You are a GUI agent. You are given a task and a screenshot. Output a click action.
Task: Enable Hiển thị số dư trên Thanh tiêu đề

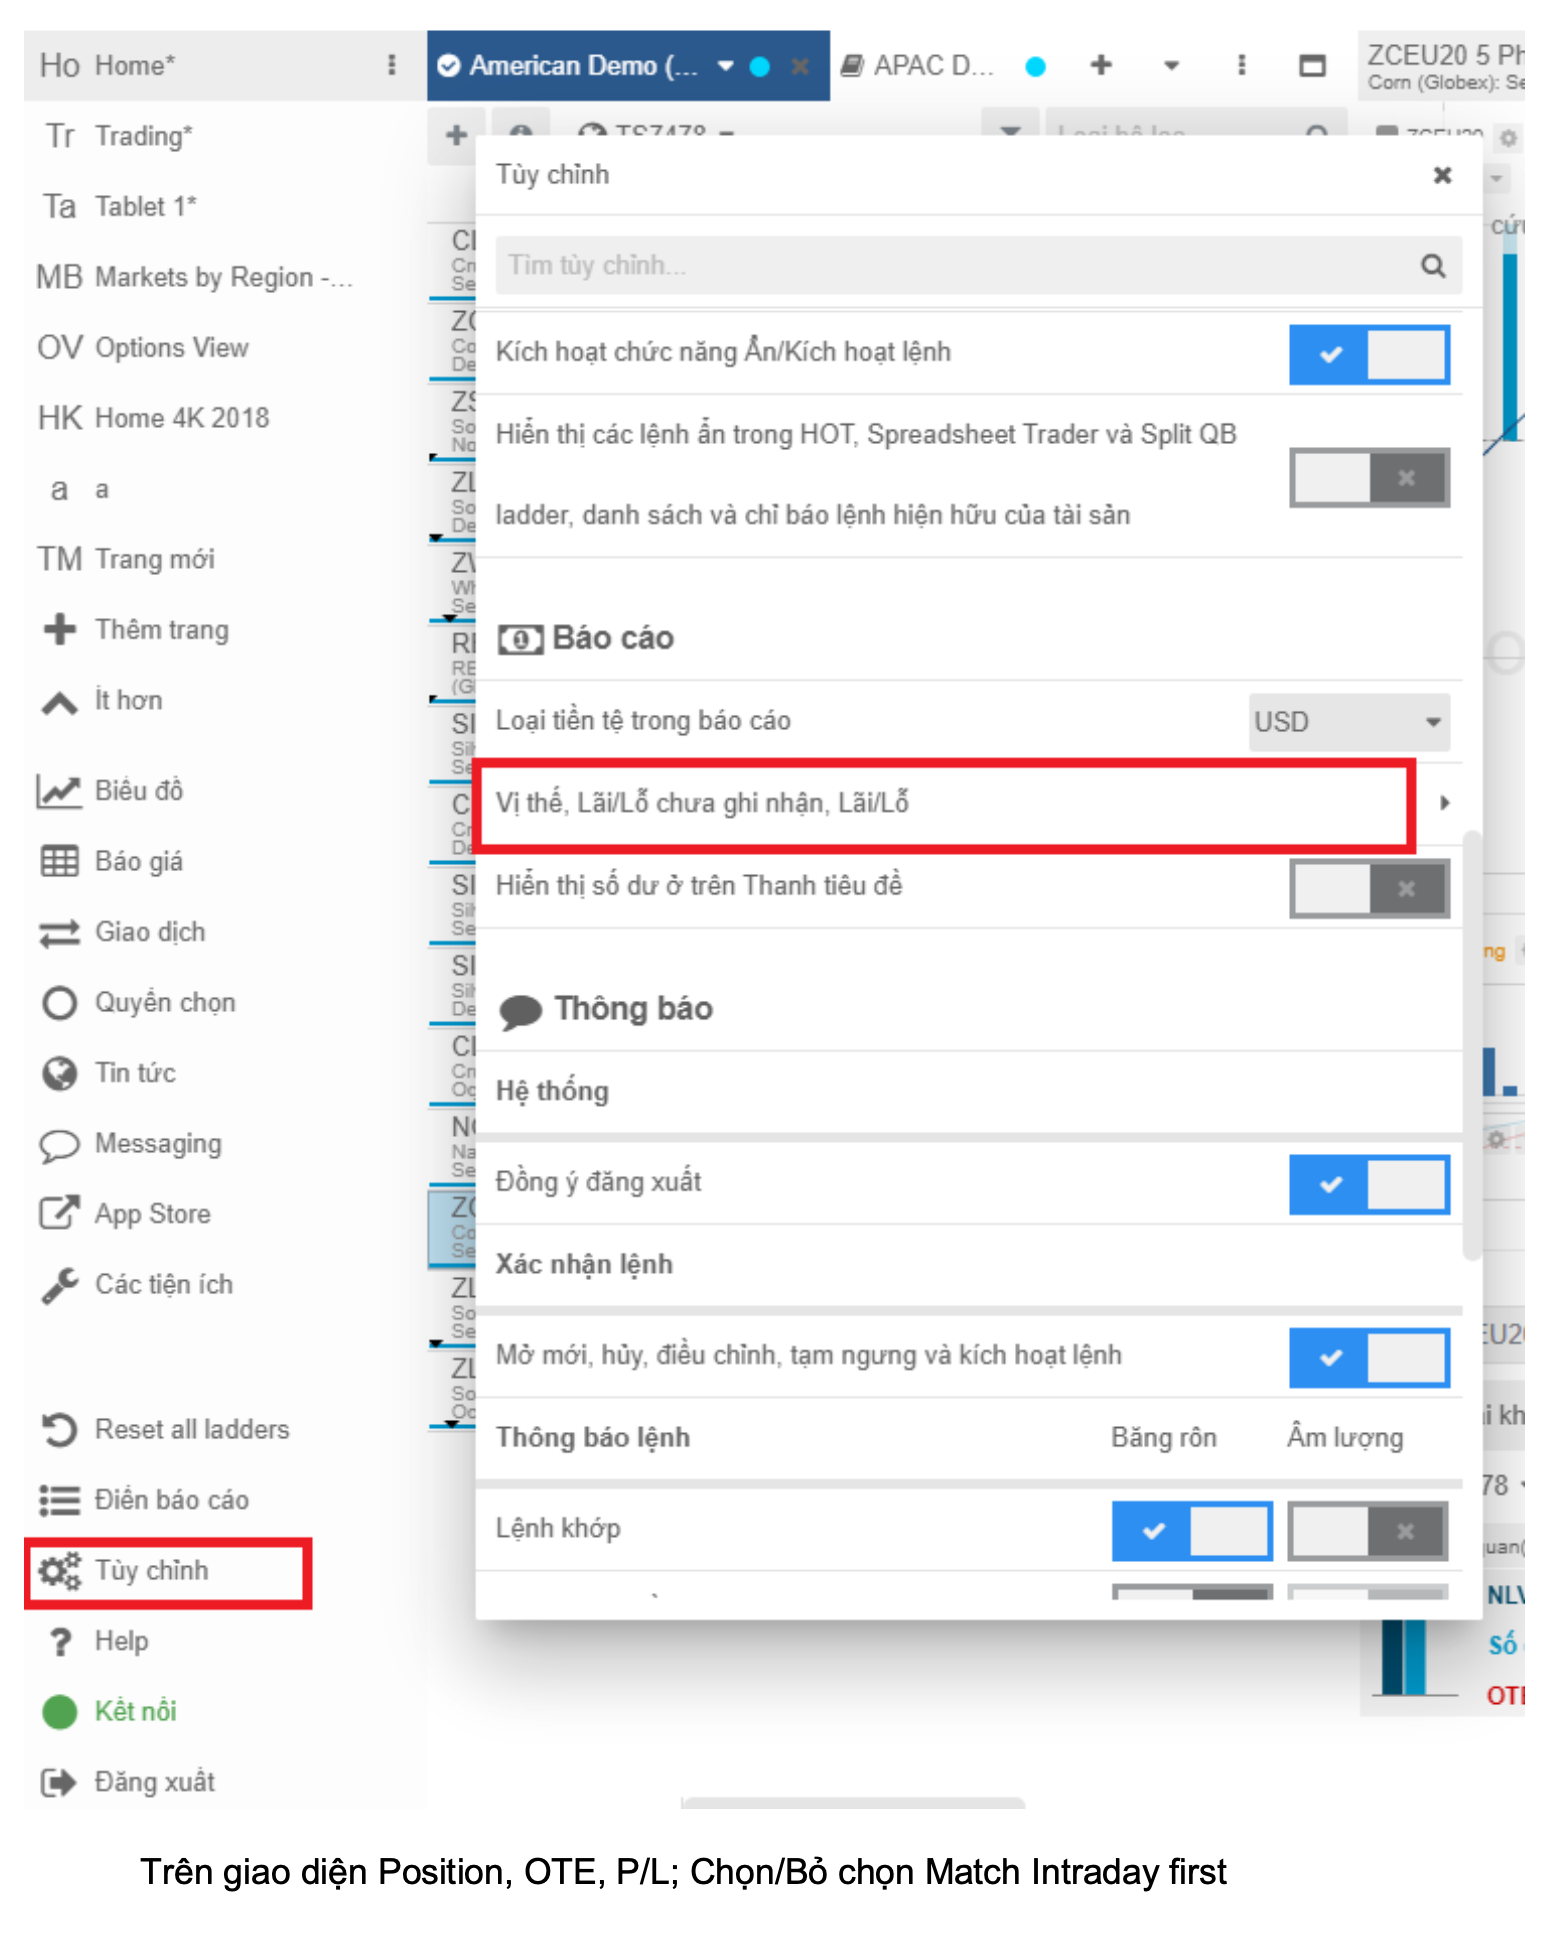point(1368,888)
